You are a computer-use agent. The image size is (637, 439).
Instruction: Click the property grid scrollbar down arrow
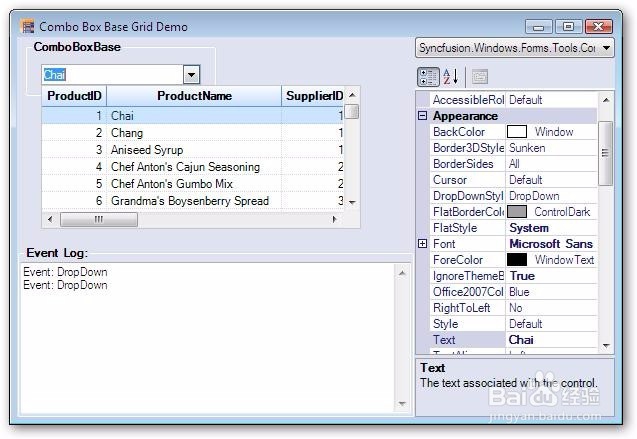point(606,346)
